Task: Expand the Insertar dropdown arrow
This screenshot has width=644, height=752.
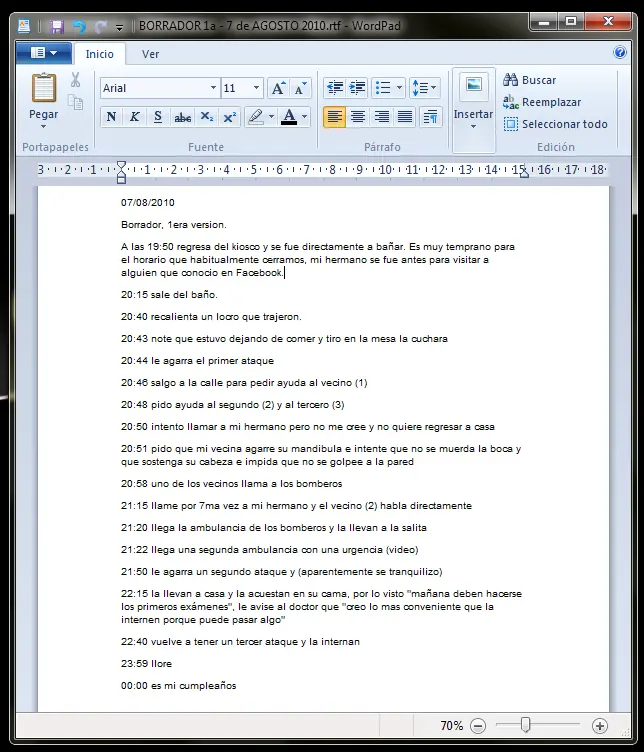Action: 473,127
